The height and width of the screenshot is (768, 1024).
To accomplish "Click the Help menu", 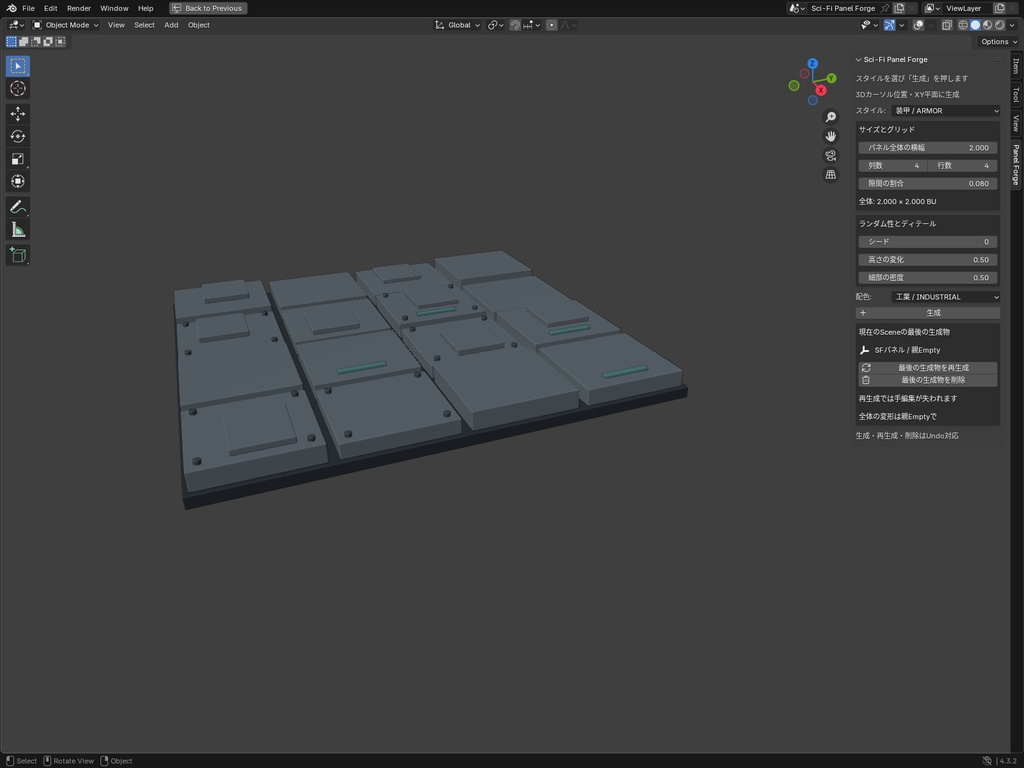I will click(146, 8).
